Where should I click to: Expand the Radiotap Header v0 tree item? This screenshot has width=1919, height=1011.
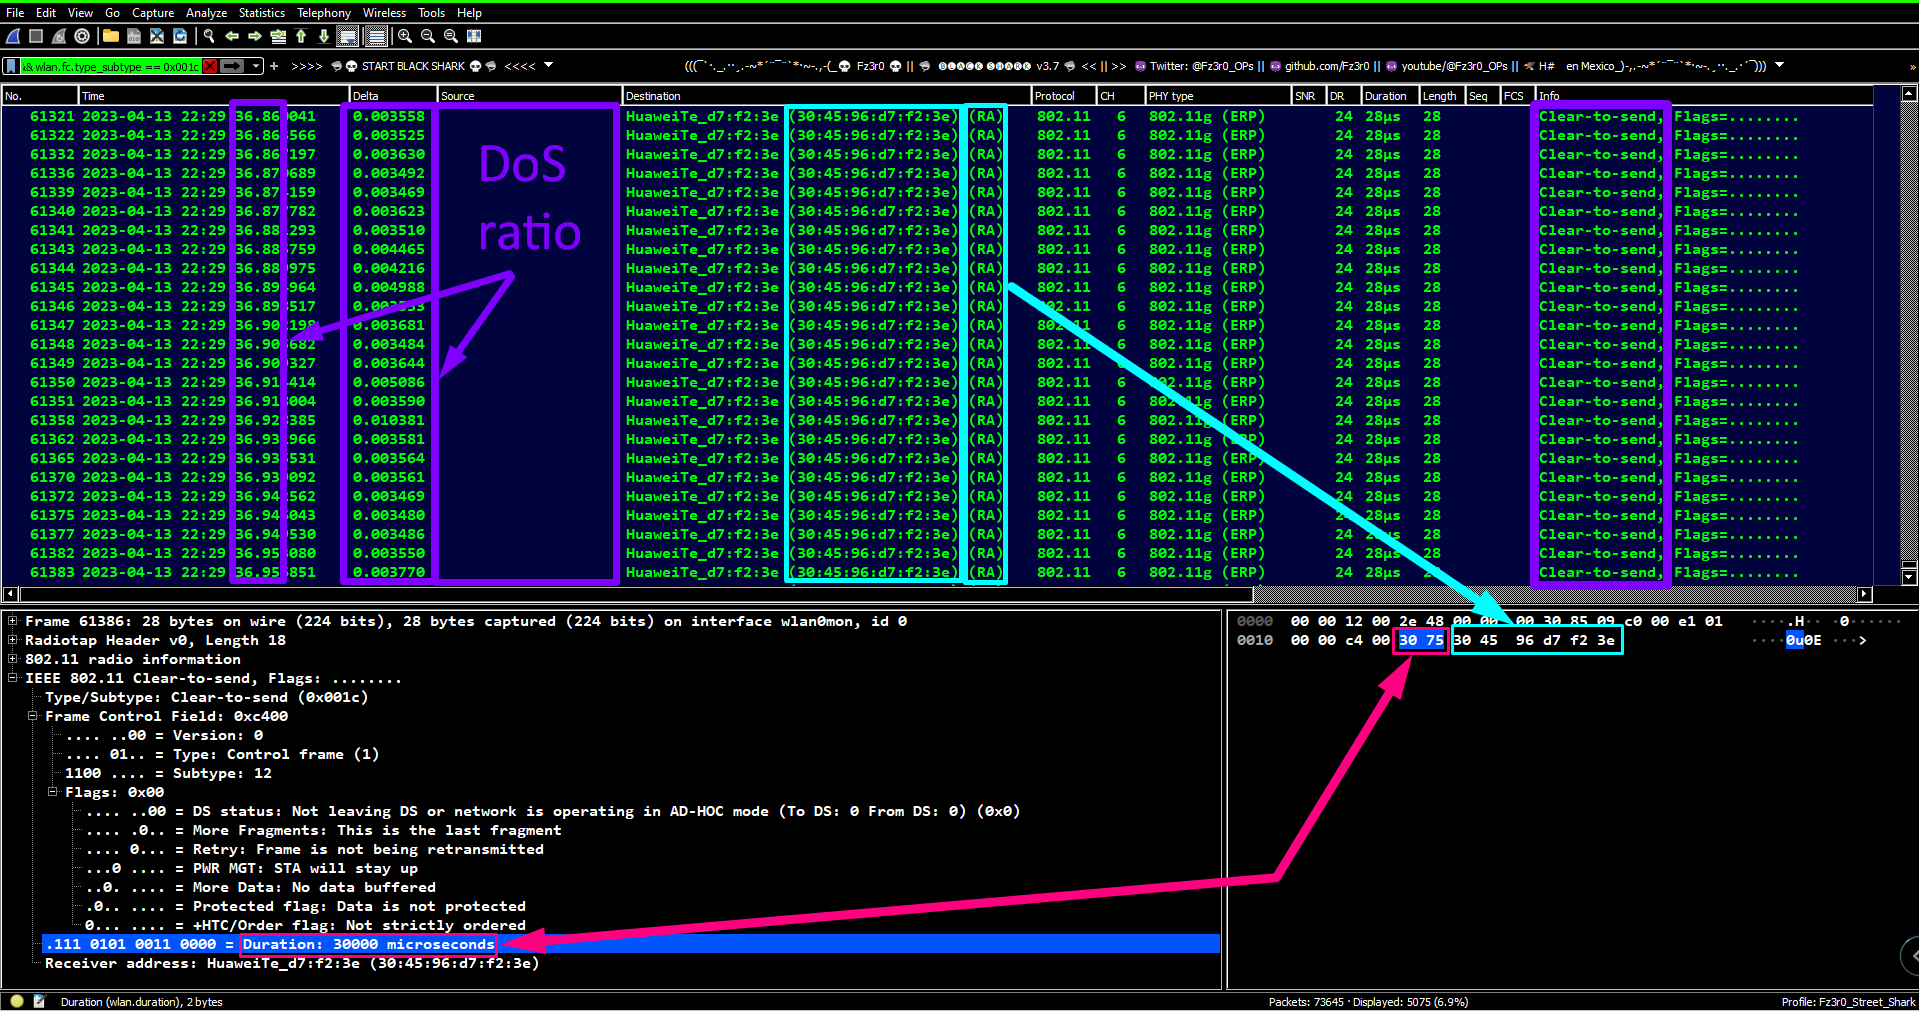point(11,640)
